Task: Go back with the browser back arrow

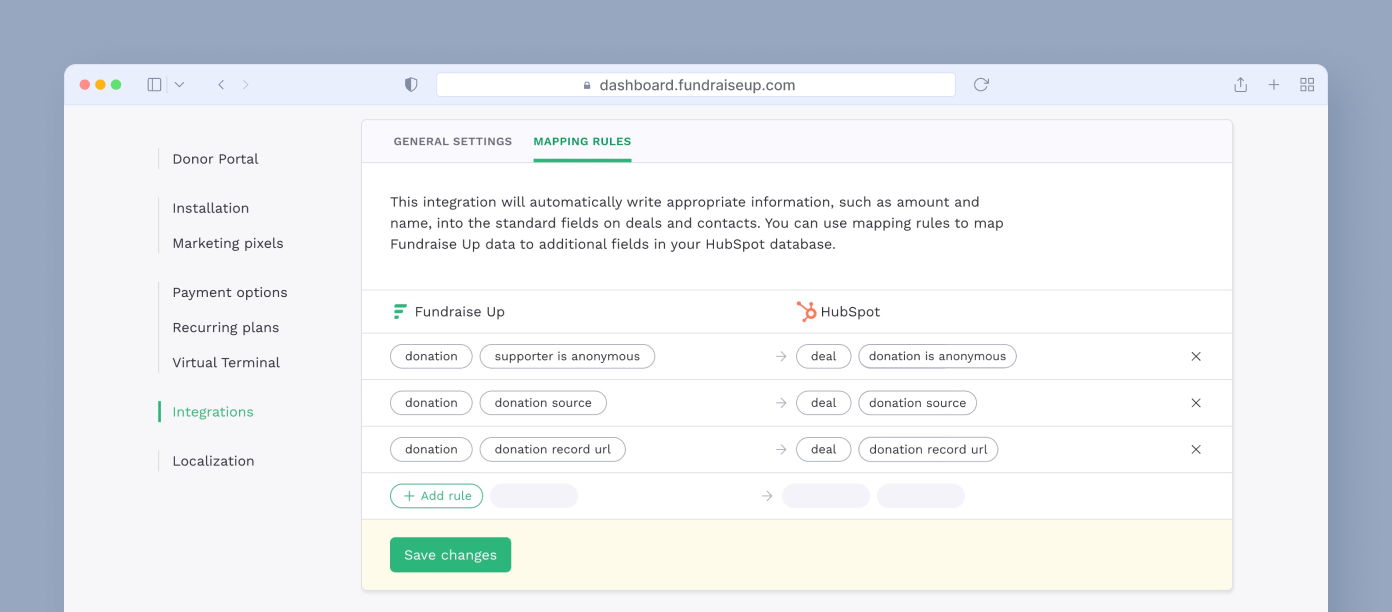Action: tap(221, 85)
